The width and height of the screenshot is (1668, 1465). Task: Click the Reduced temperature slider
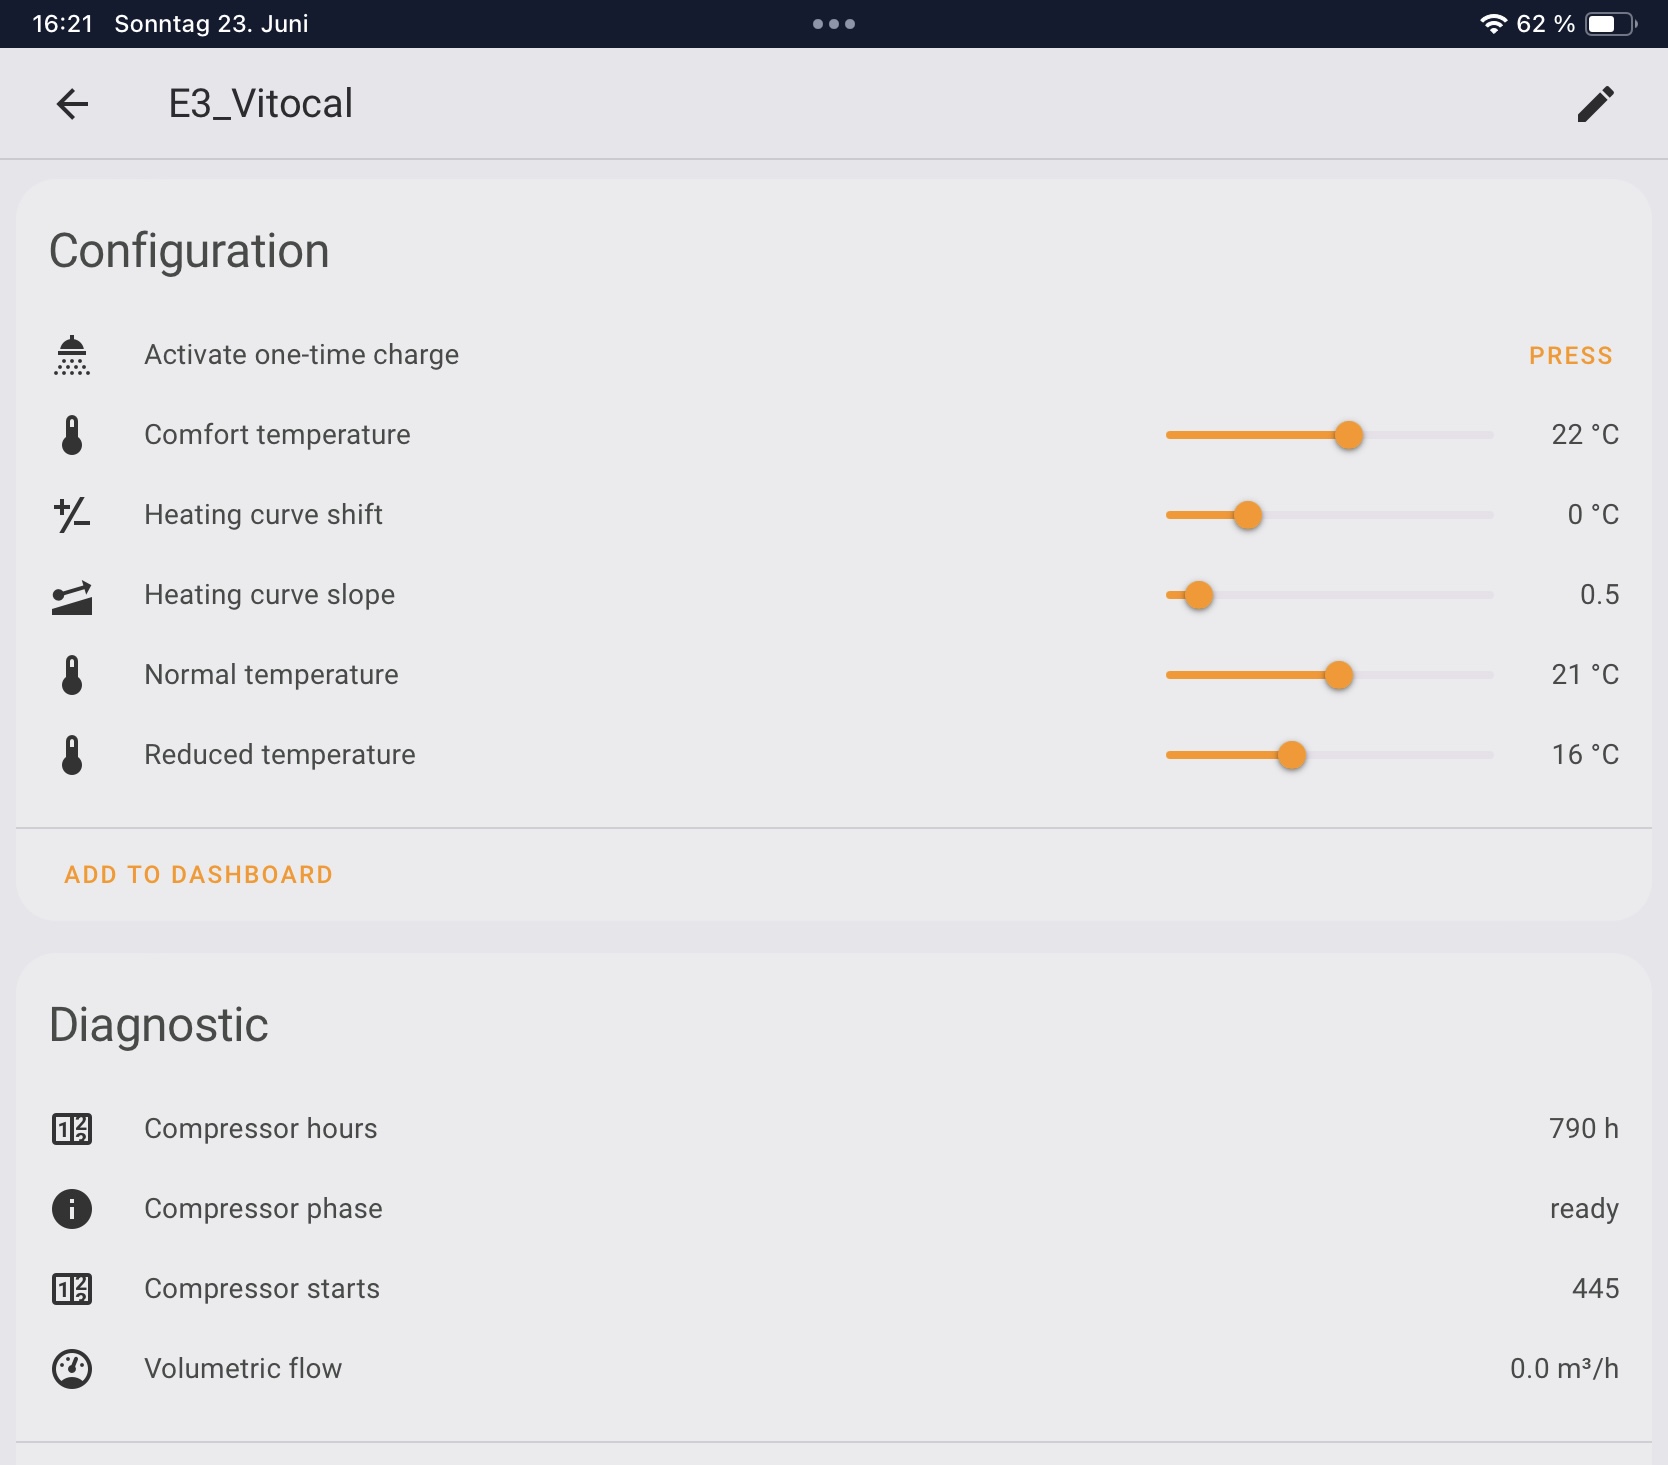click(1329, 755)
